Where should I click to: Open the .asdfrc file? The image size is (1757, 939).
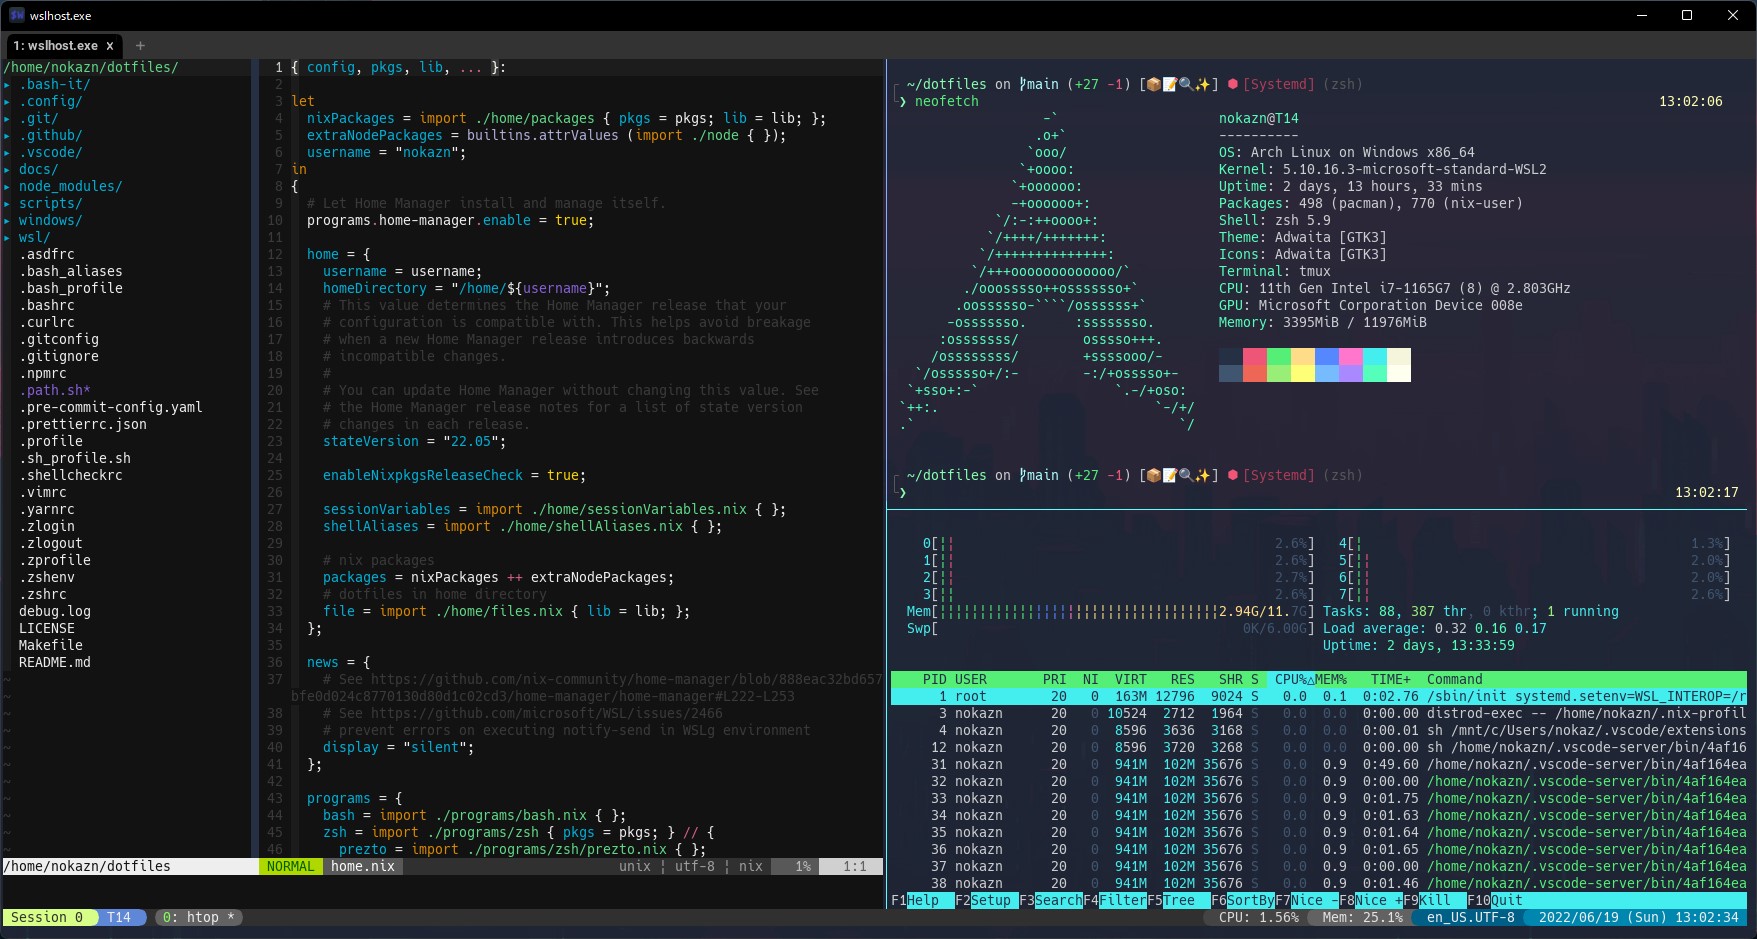point(47,254)
